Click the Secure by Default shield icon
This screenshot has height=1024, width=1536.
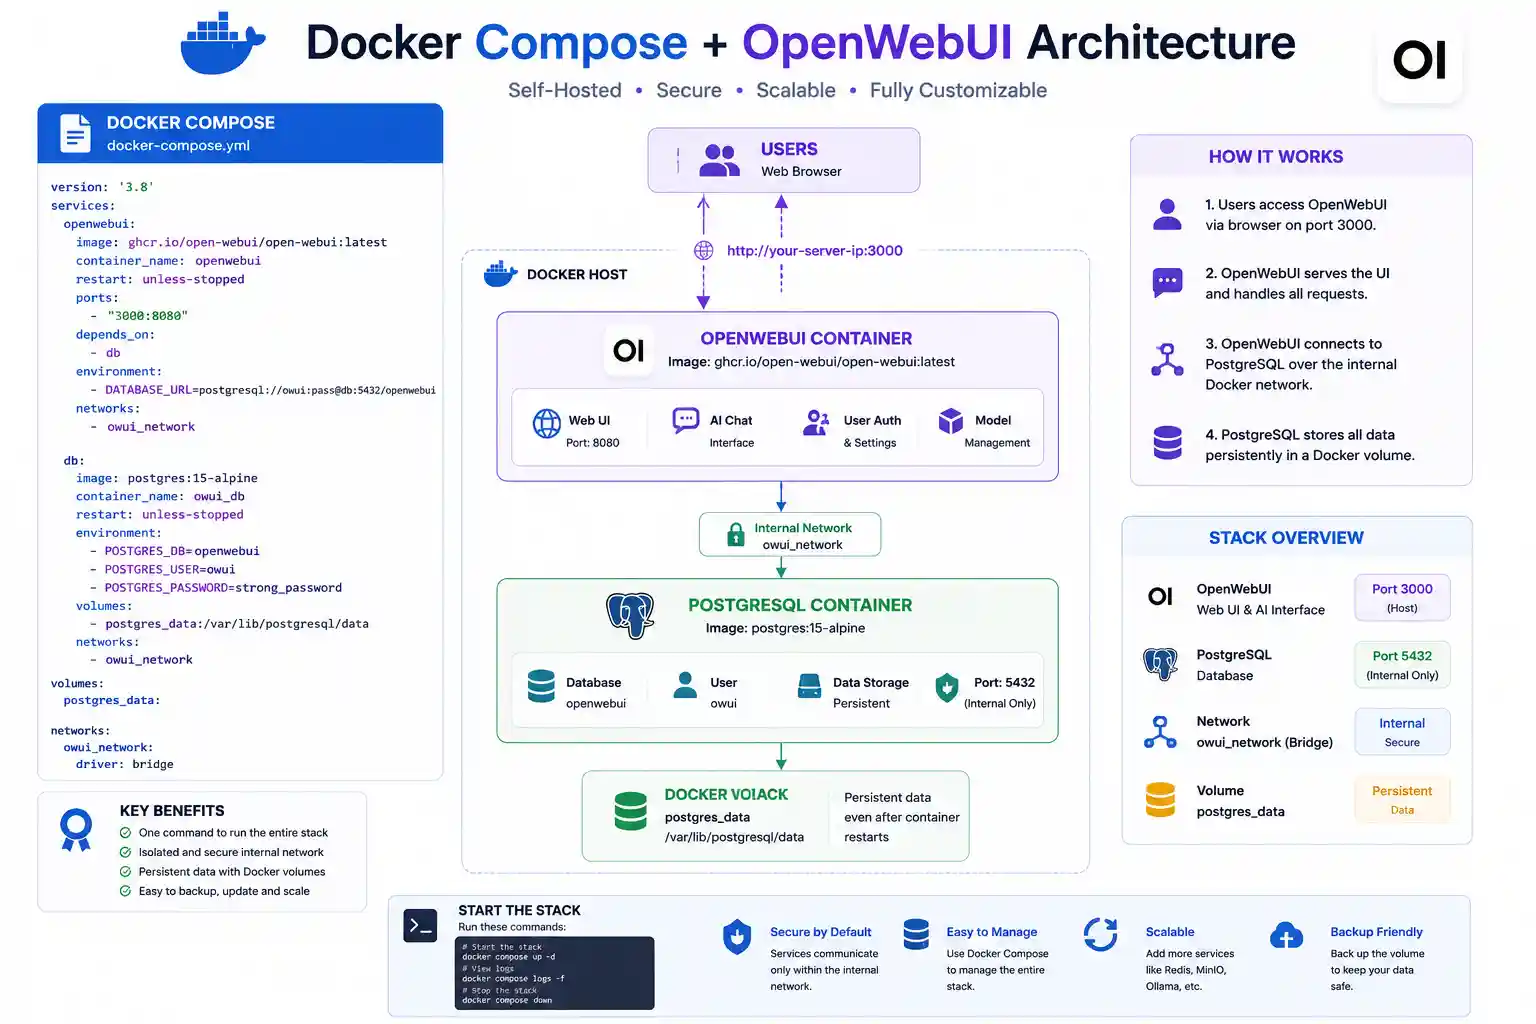737,937
